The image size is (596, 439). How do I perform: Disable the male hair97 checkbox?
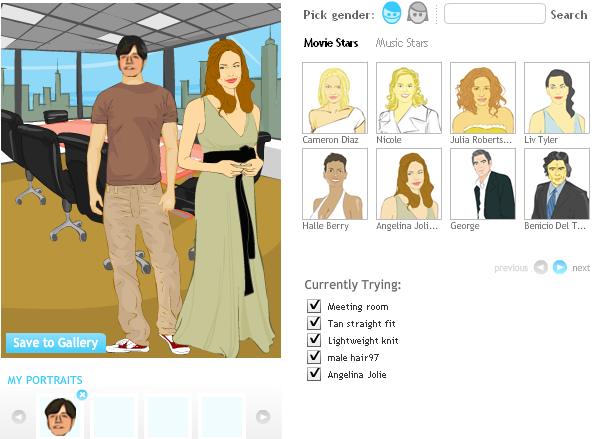(x=314, y=357)
